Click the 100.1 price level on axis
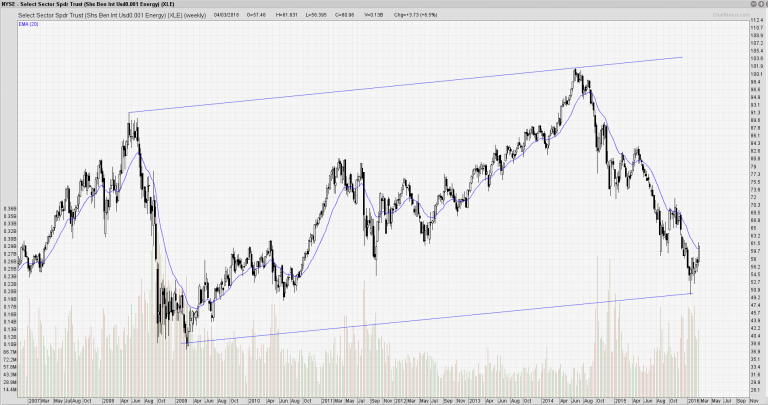 click(757, 74)
